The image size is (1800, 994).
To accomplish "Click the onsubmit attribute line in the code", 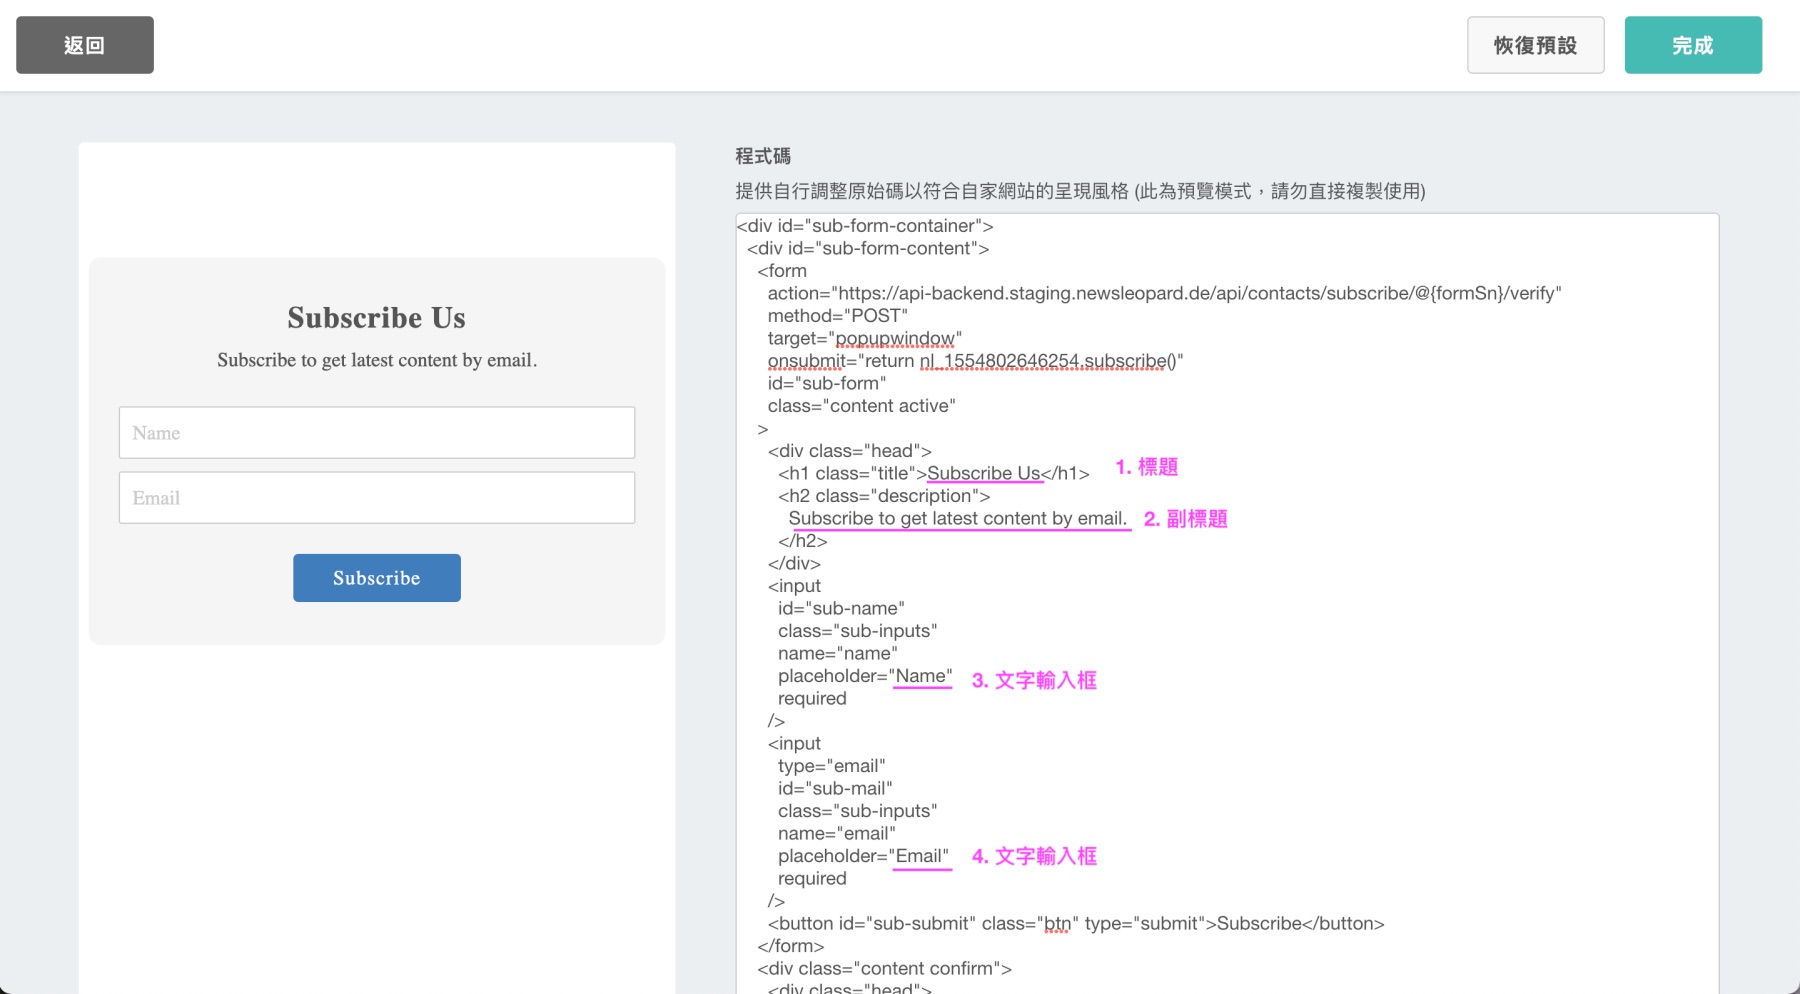I will pyautogui.click(x=975, y=361).
